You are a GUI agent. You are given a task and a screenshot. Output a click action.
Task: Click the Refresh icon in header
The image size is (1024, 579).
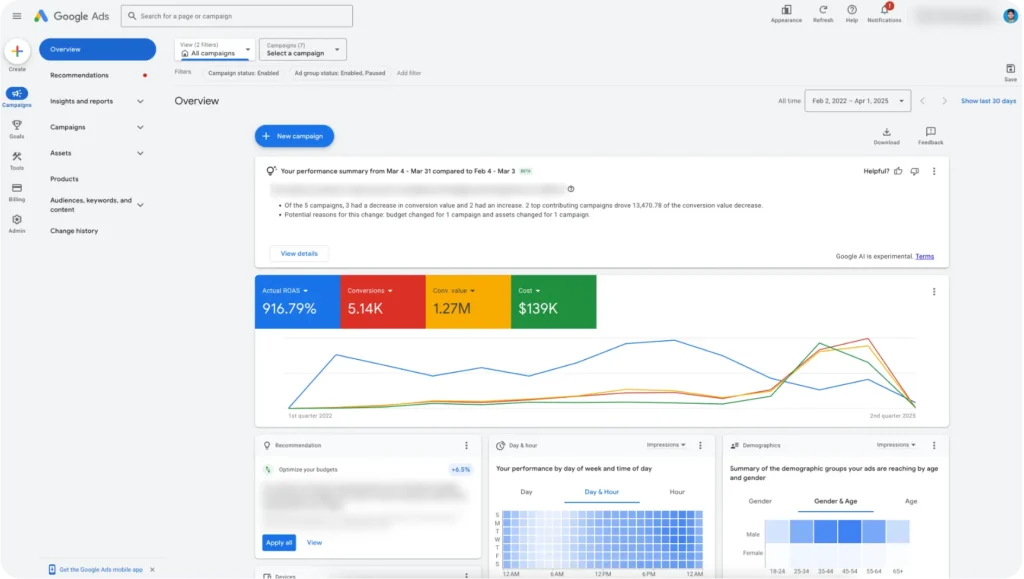[x=823, y=10]
